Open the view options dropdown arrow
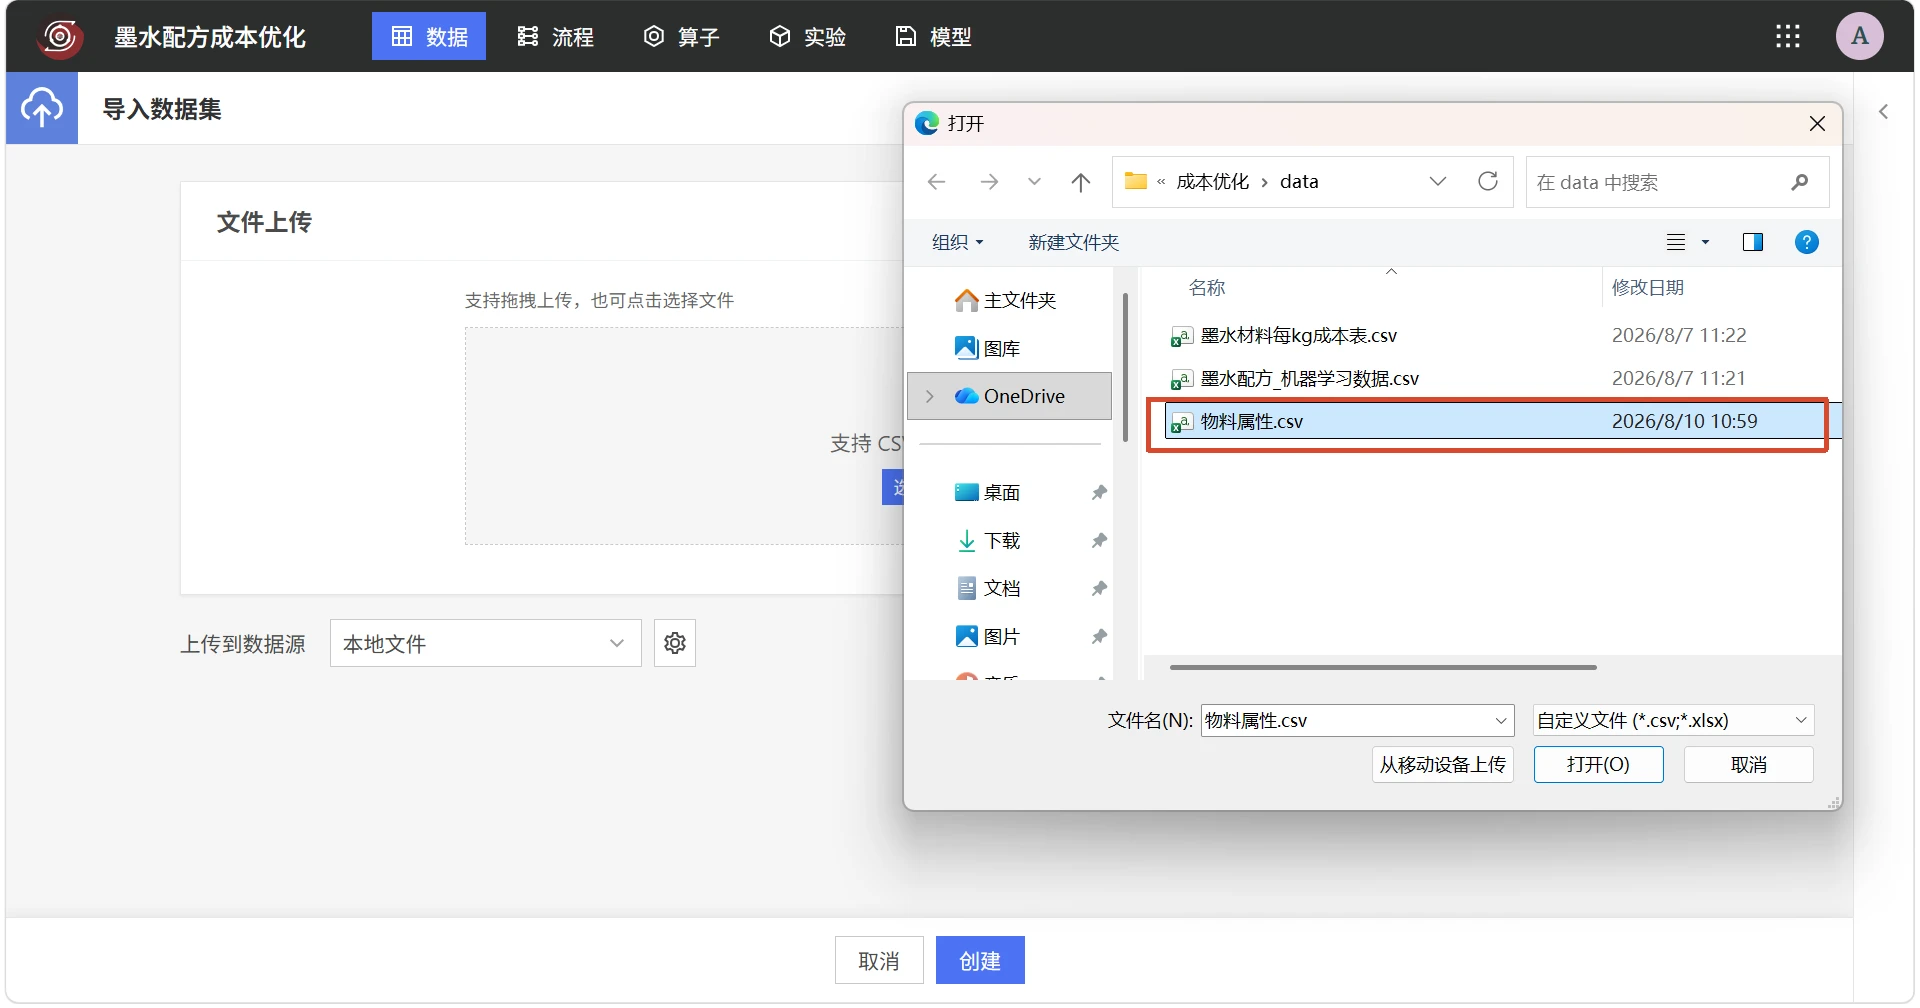The height and width of the screenshot is (1008, 1920). pyautogui.click(x=1706, y=242)
